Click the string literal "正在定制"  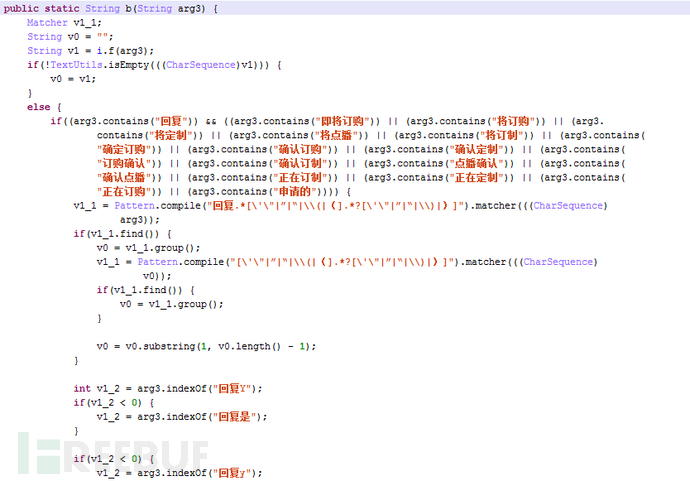476,177
